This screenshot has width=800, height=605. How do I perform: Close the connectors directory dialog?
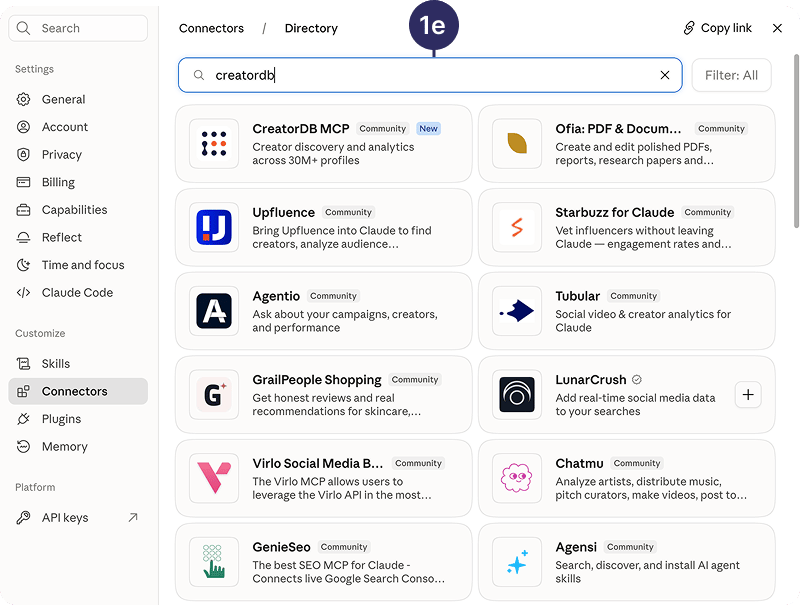click(x=777, y=28)
